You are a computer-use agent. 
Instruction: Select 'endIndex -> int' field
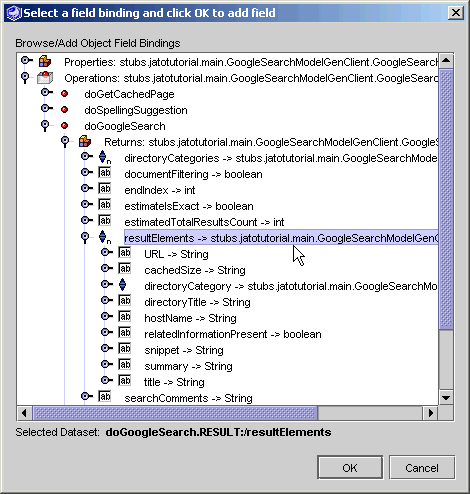[x=160, y=190]
